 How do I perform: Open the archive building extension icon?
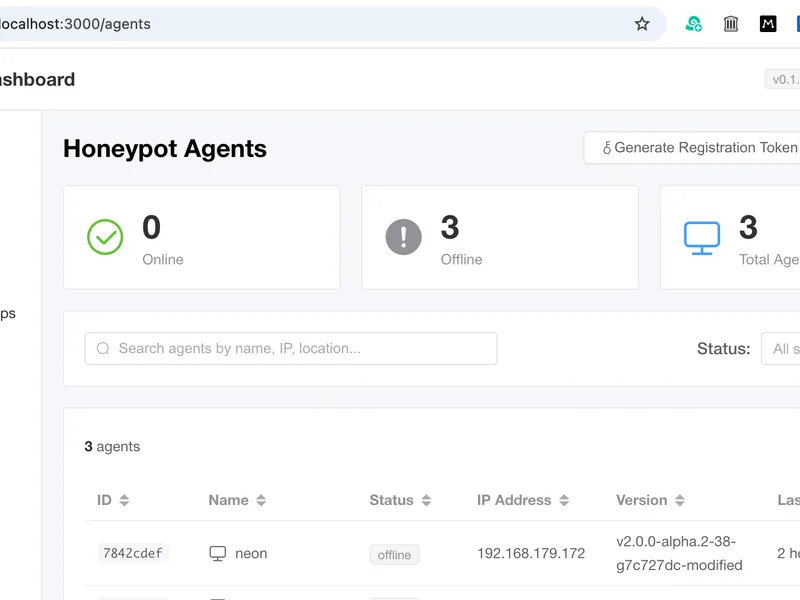731,23
